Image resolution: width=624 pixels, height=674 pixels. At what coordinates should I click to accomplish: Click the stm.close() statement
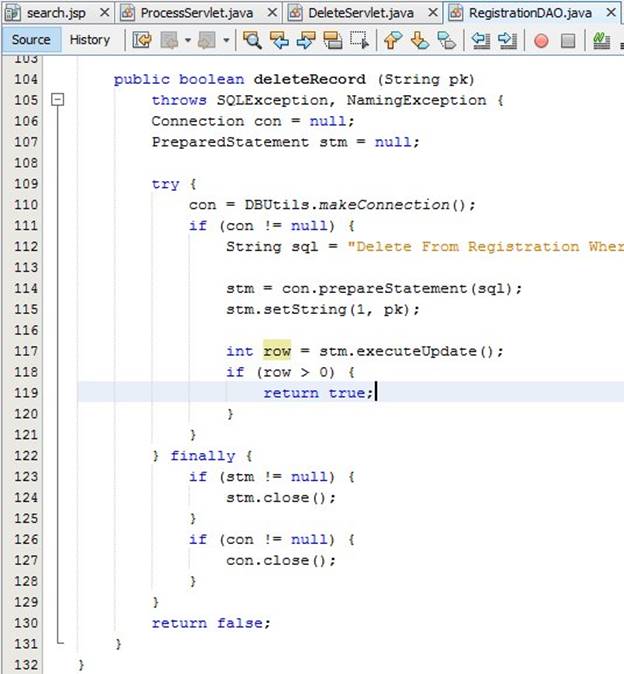281,498
